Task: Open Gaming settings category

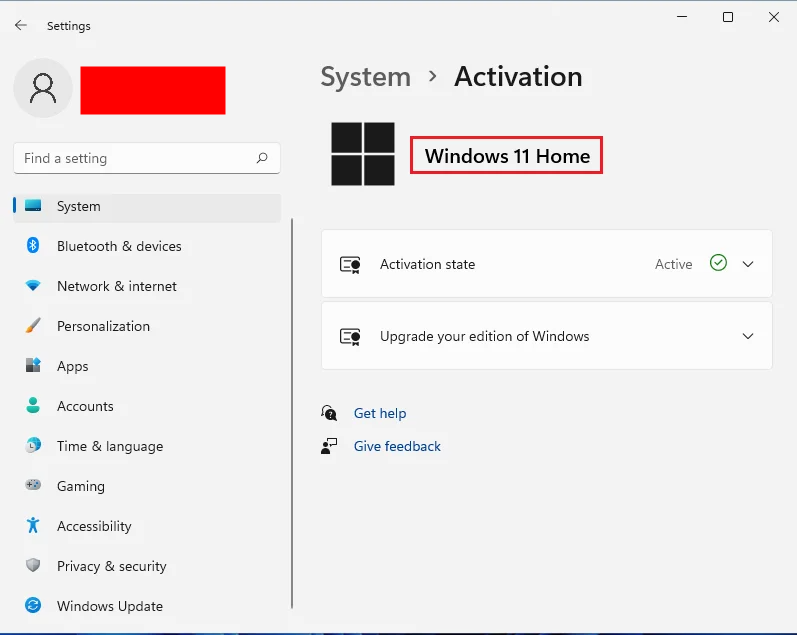Action: coord(147,486)
